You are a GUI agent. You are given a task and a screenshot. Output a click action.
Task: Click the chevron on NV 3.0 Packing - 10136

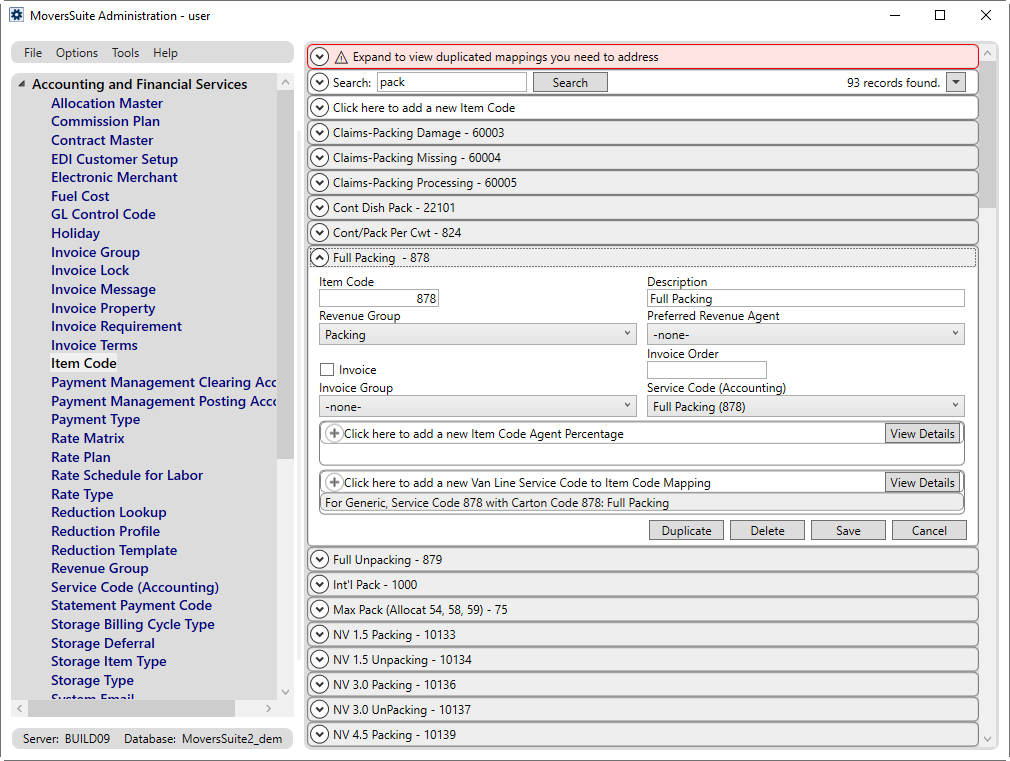click(x=319, y=684)
